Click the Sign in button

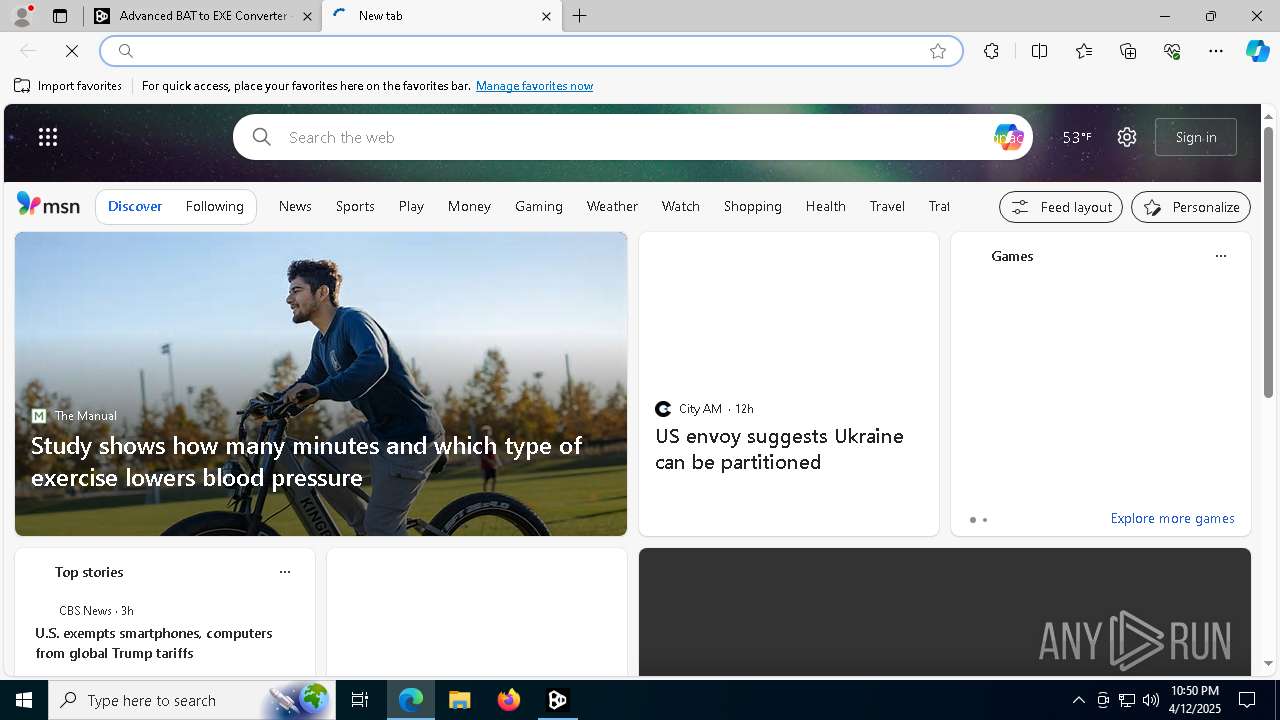click(1196, 137)
